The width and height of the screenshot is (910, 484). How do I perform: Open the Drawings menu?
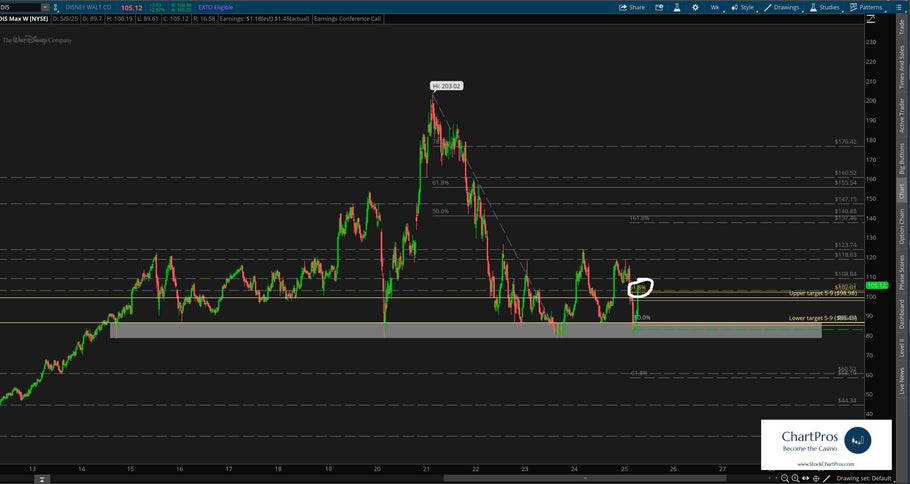[x=782, y=8]
